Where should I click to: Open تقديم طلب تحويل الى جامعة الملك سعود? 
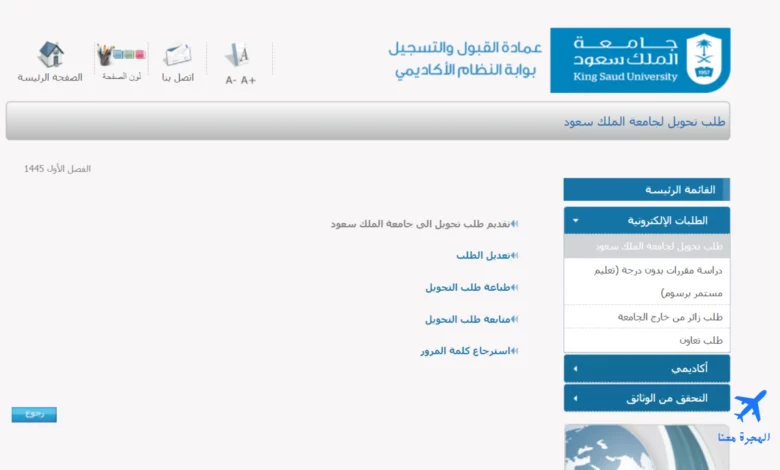coord(420,224)
